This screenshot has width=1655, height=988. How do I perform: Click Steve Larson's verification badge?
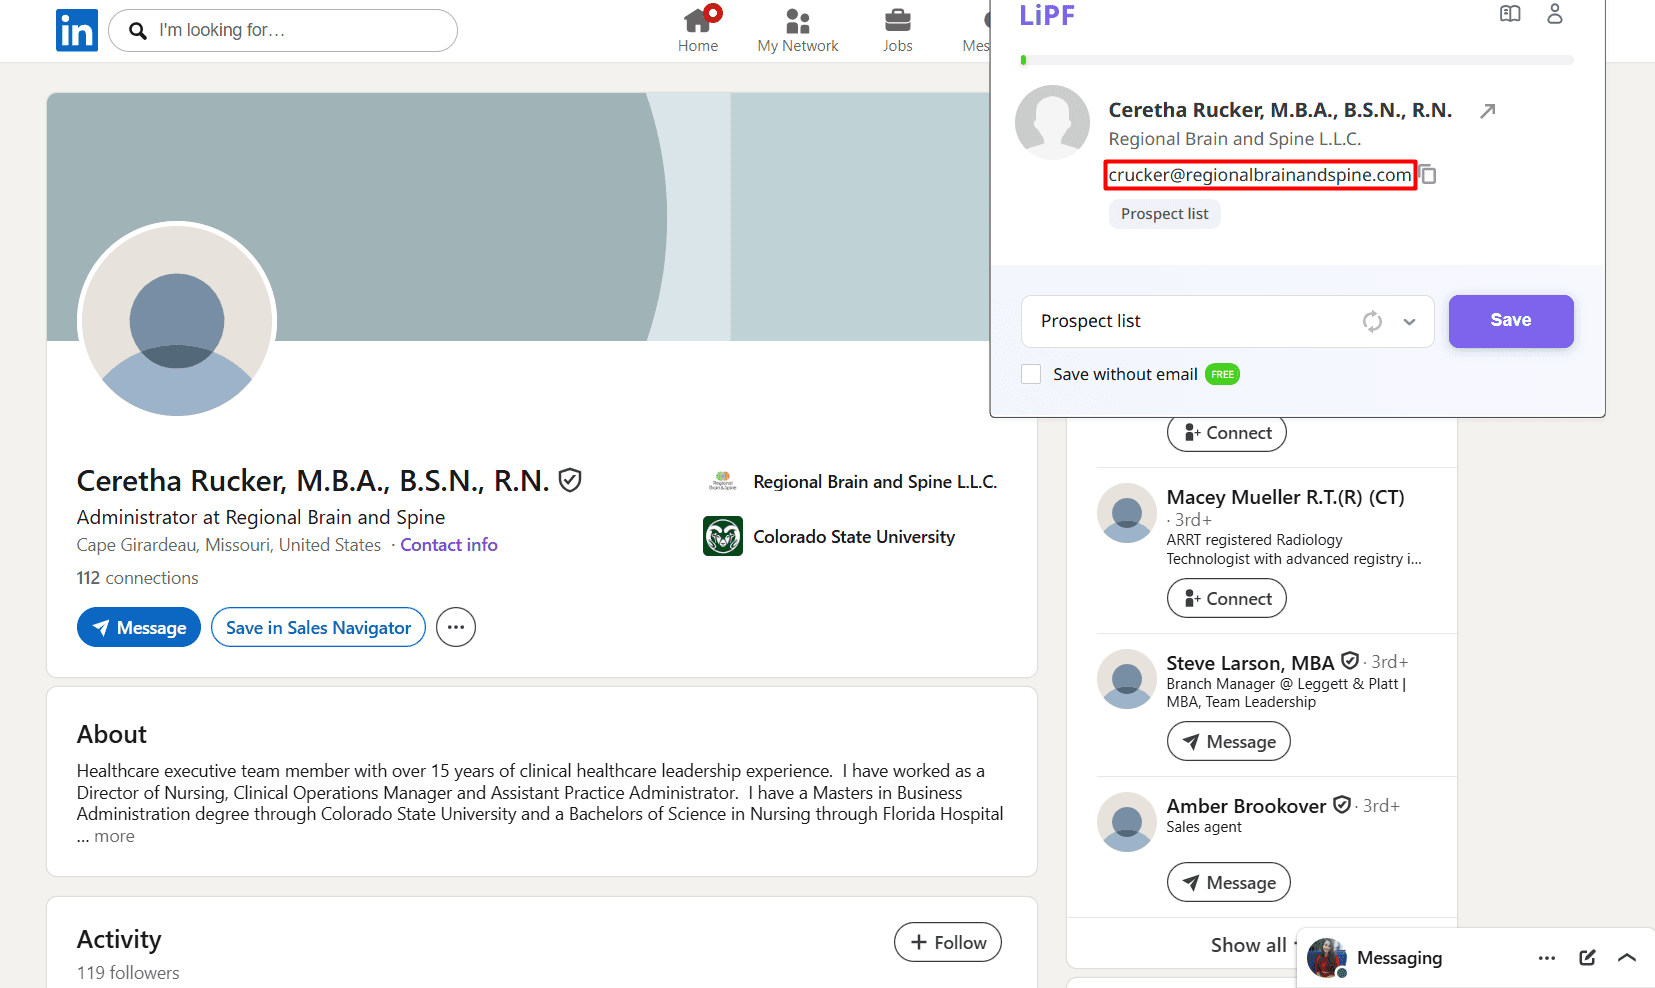coord(1350,661)
